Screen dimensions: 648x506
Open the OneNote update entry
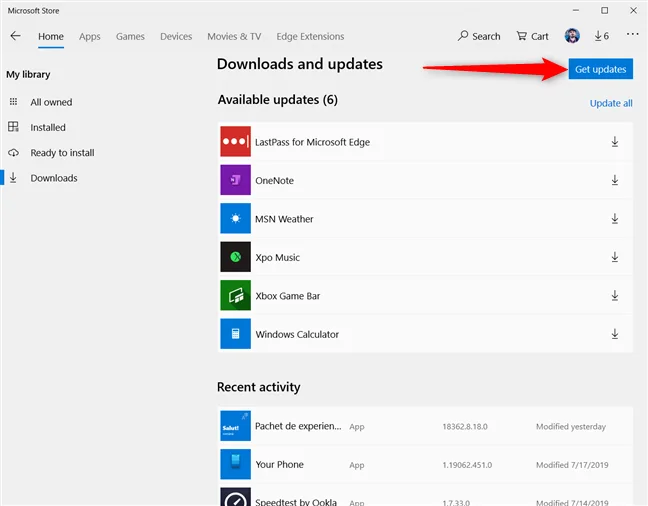tap(425, 180)
